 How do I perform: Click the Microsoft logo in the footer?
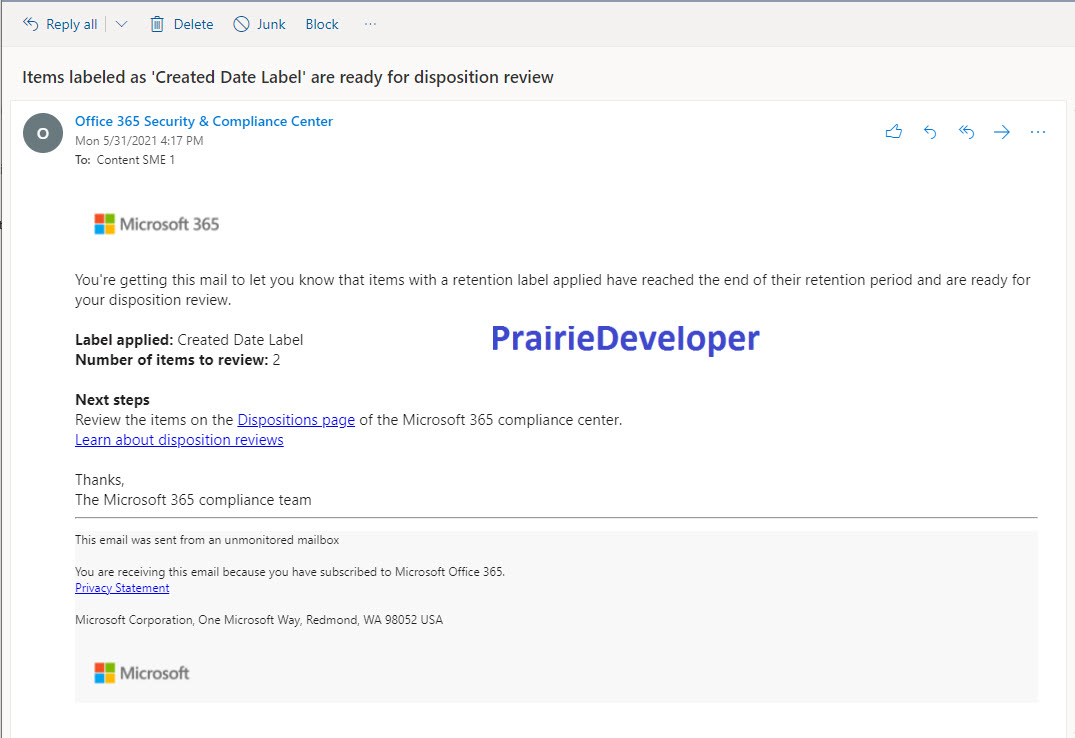(142, 673)
